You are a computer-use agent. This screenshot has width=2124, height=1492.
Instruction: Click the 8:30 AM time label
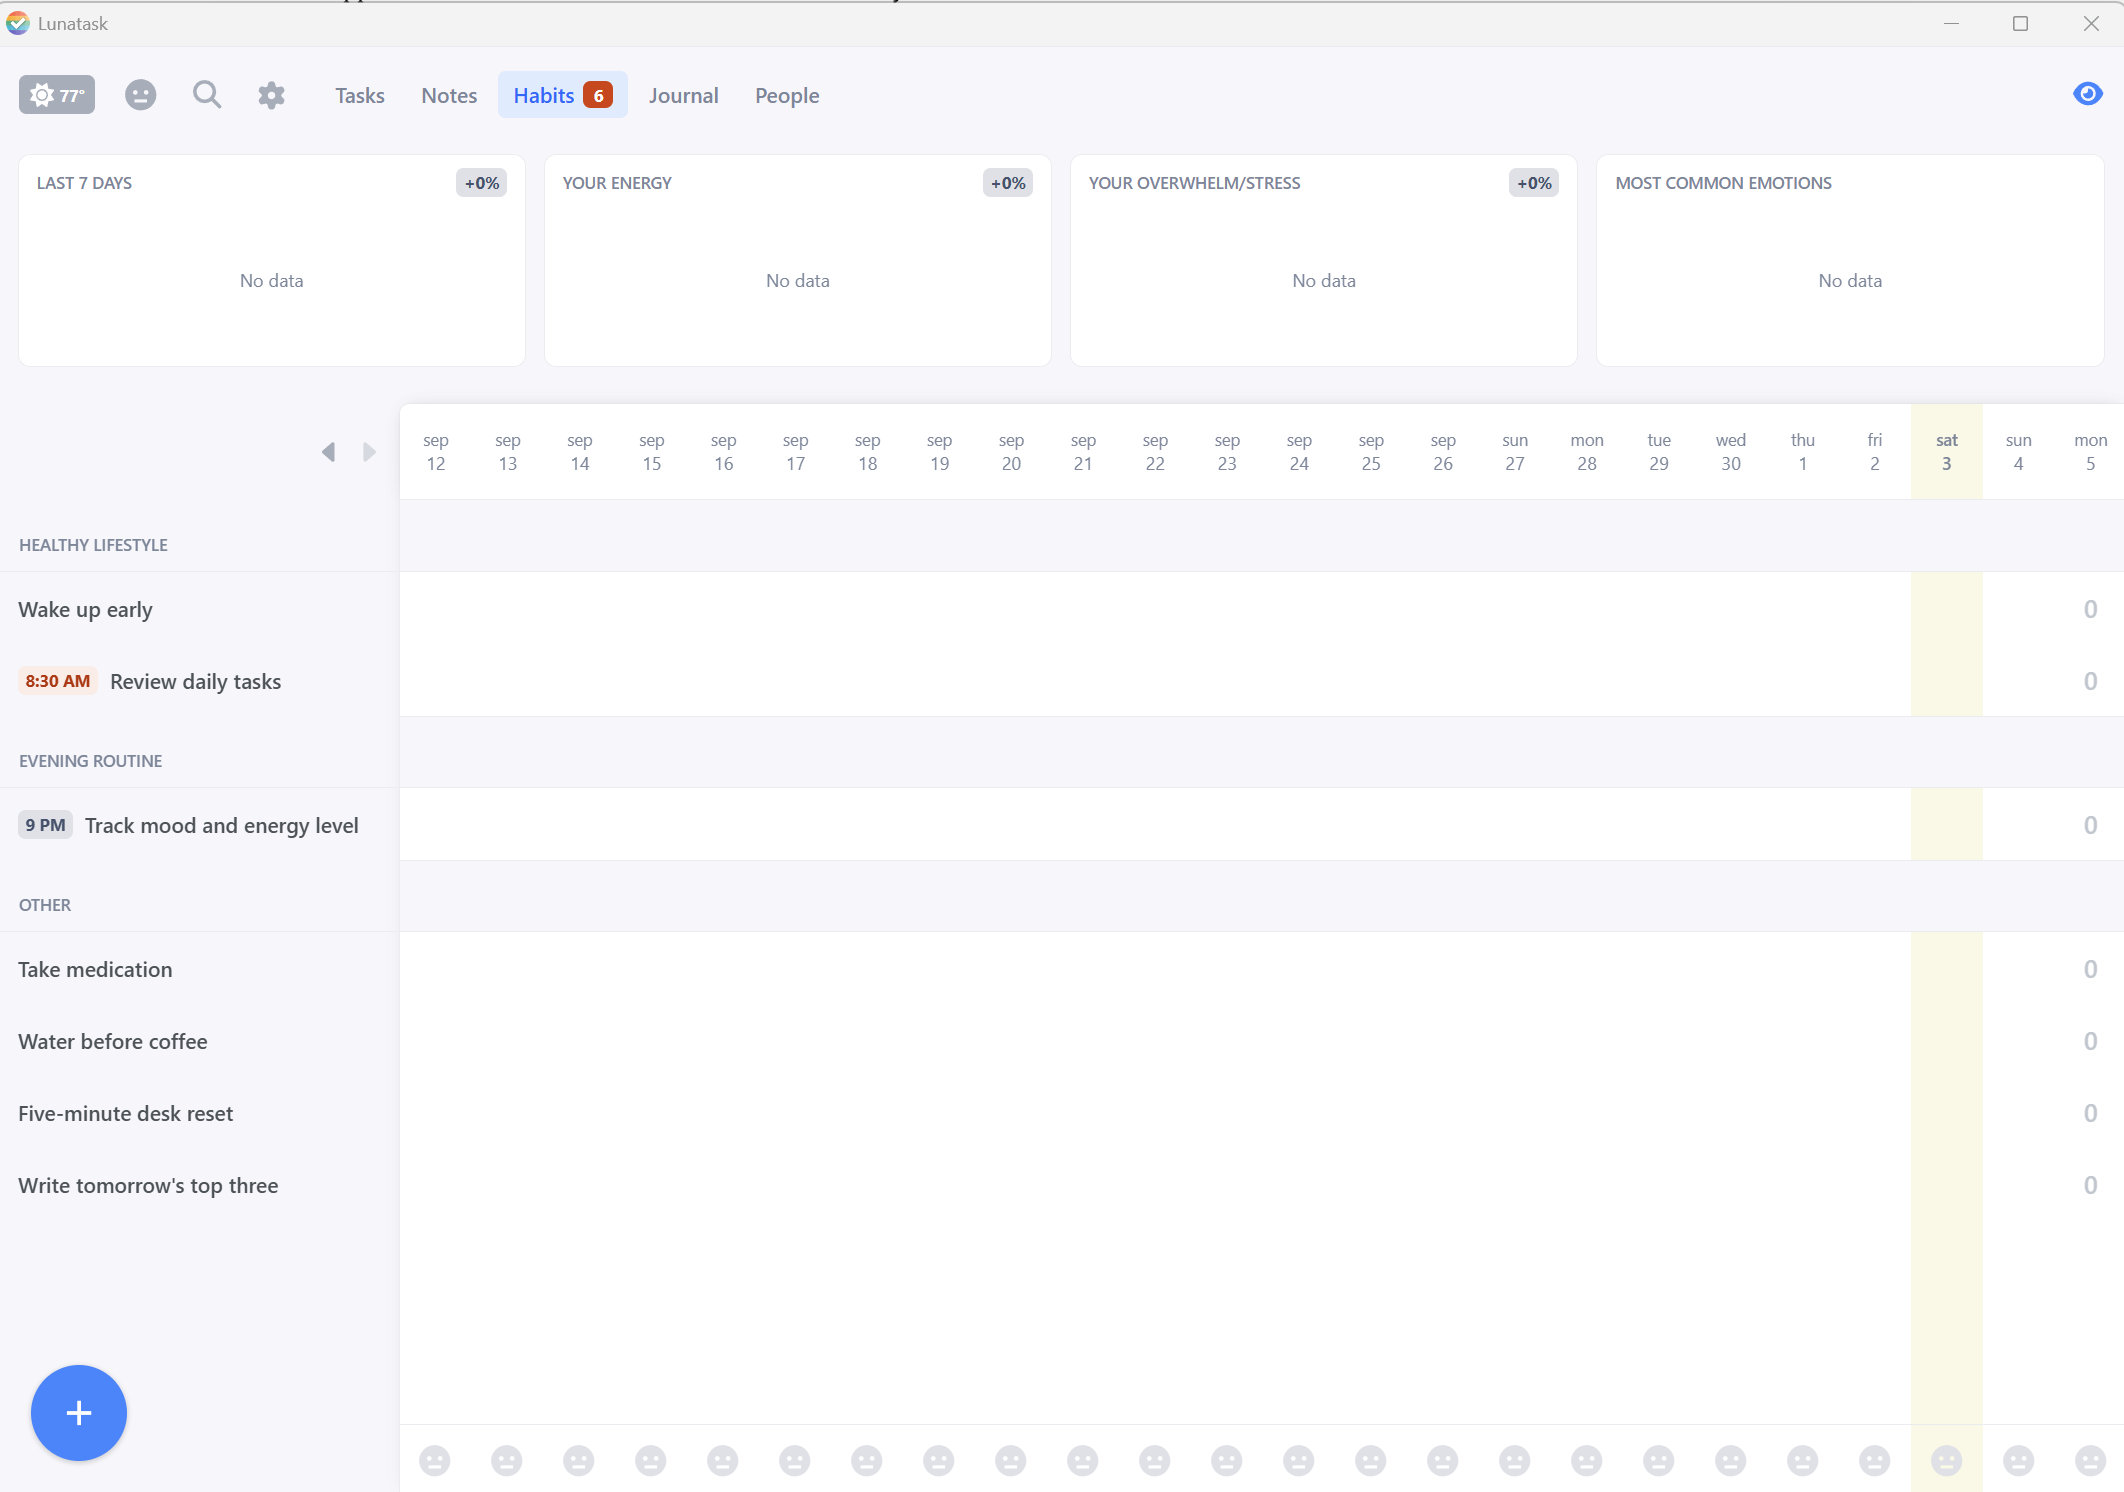coord(58,681)
